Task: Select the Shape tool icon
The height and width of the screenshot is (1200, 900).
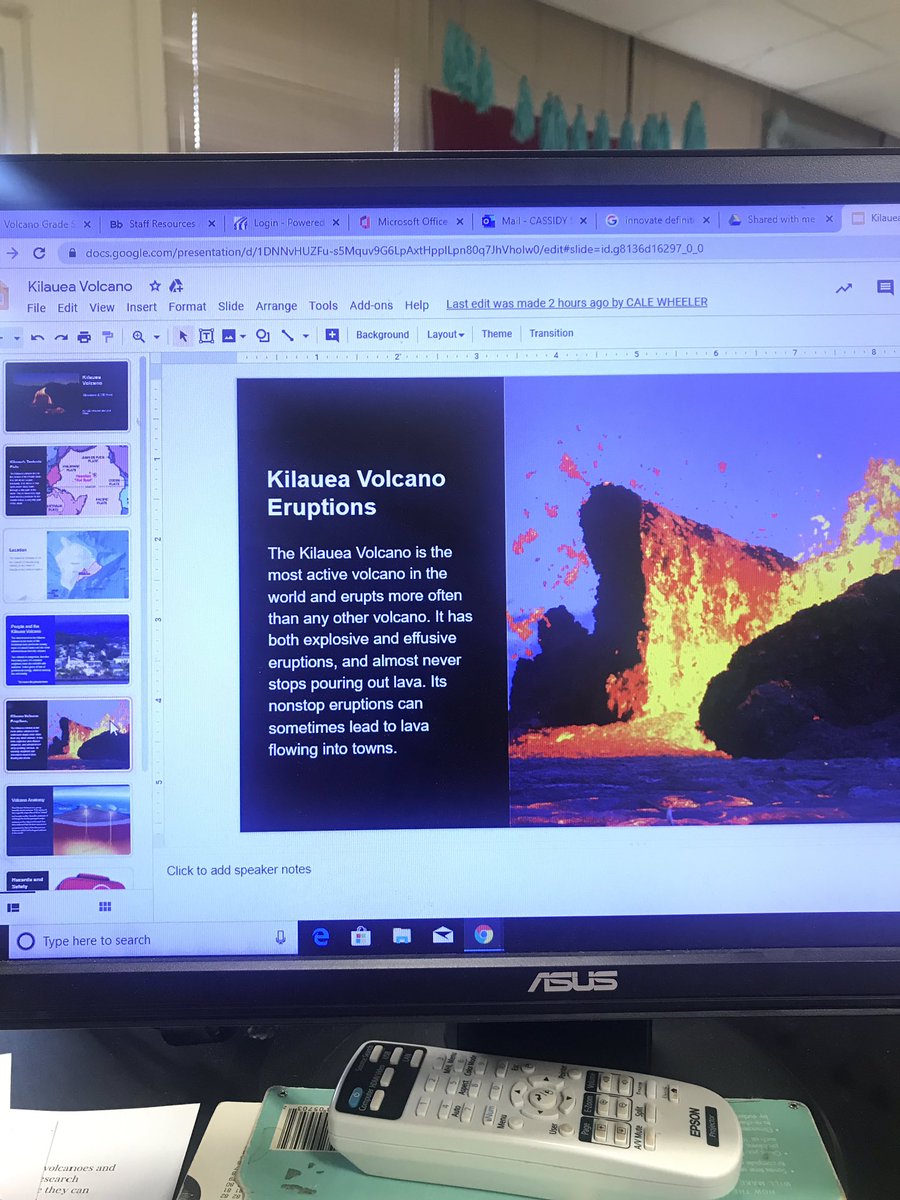Action: (x=263, y=336)
